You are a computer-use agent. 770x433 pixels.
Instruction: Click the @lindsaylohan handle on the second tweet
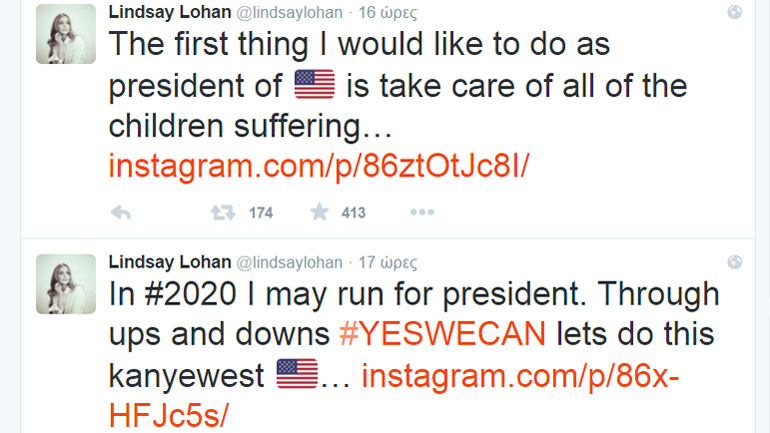[288, 262]
